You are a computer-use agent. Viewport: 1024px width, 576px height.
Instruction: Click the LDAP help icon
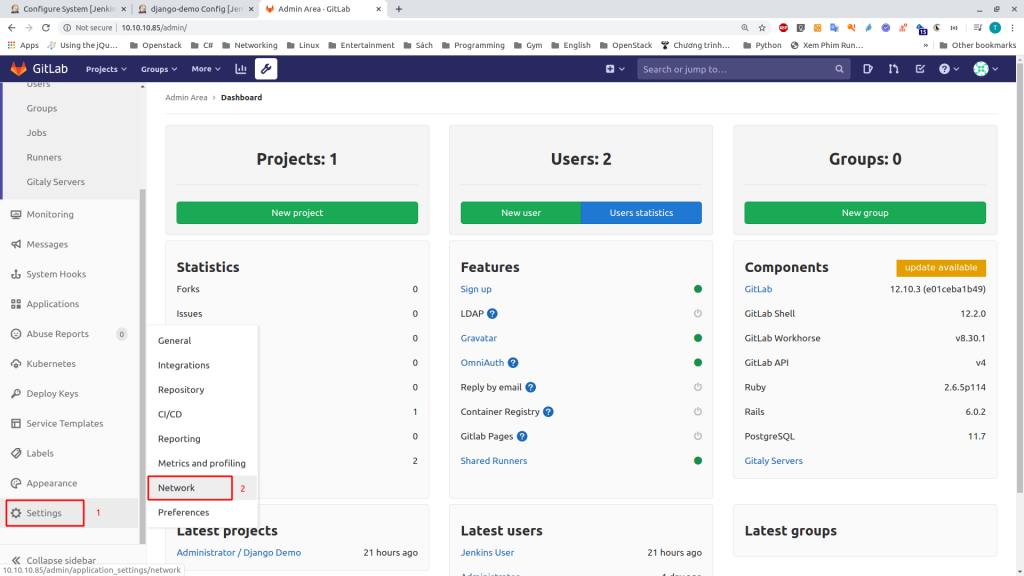click(x=492, y=313)
